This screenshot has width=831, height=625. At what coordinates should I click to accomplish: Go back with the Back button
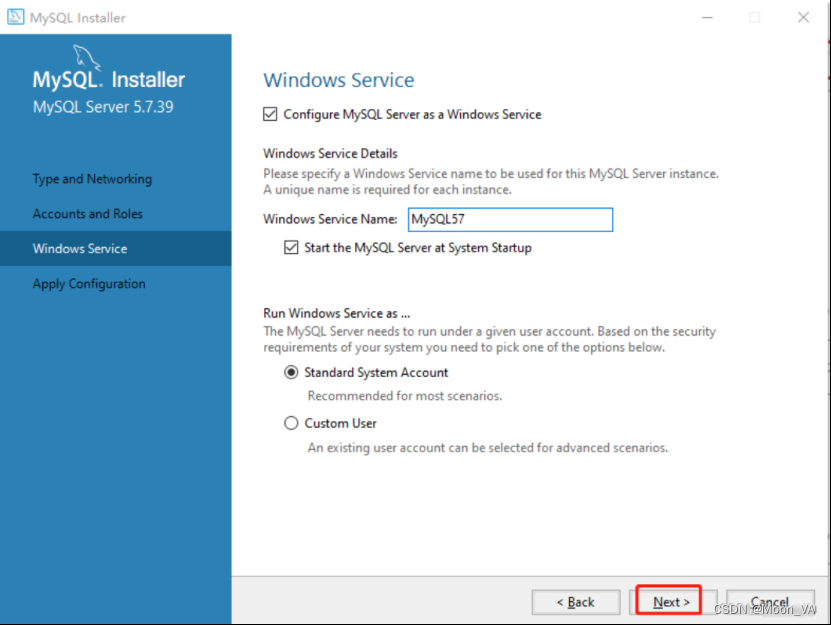[x=576, y=602]
